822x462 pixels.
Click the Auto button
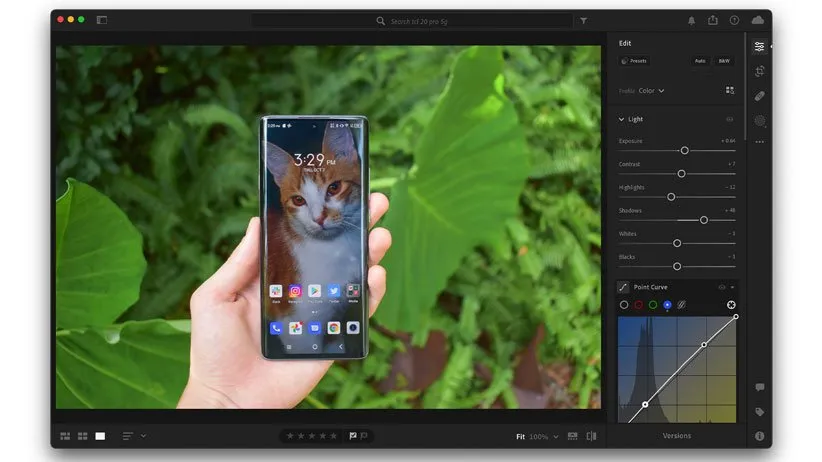click(700, 61)
